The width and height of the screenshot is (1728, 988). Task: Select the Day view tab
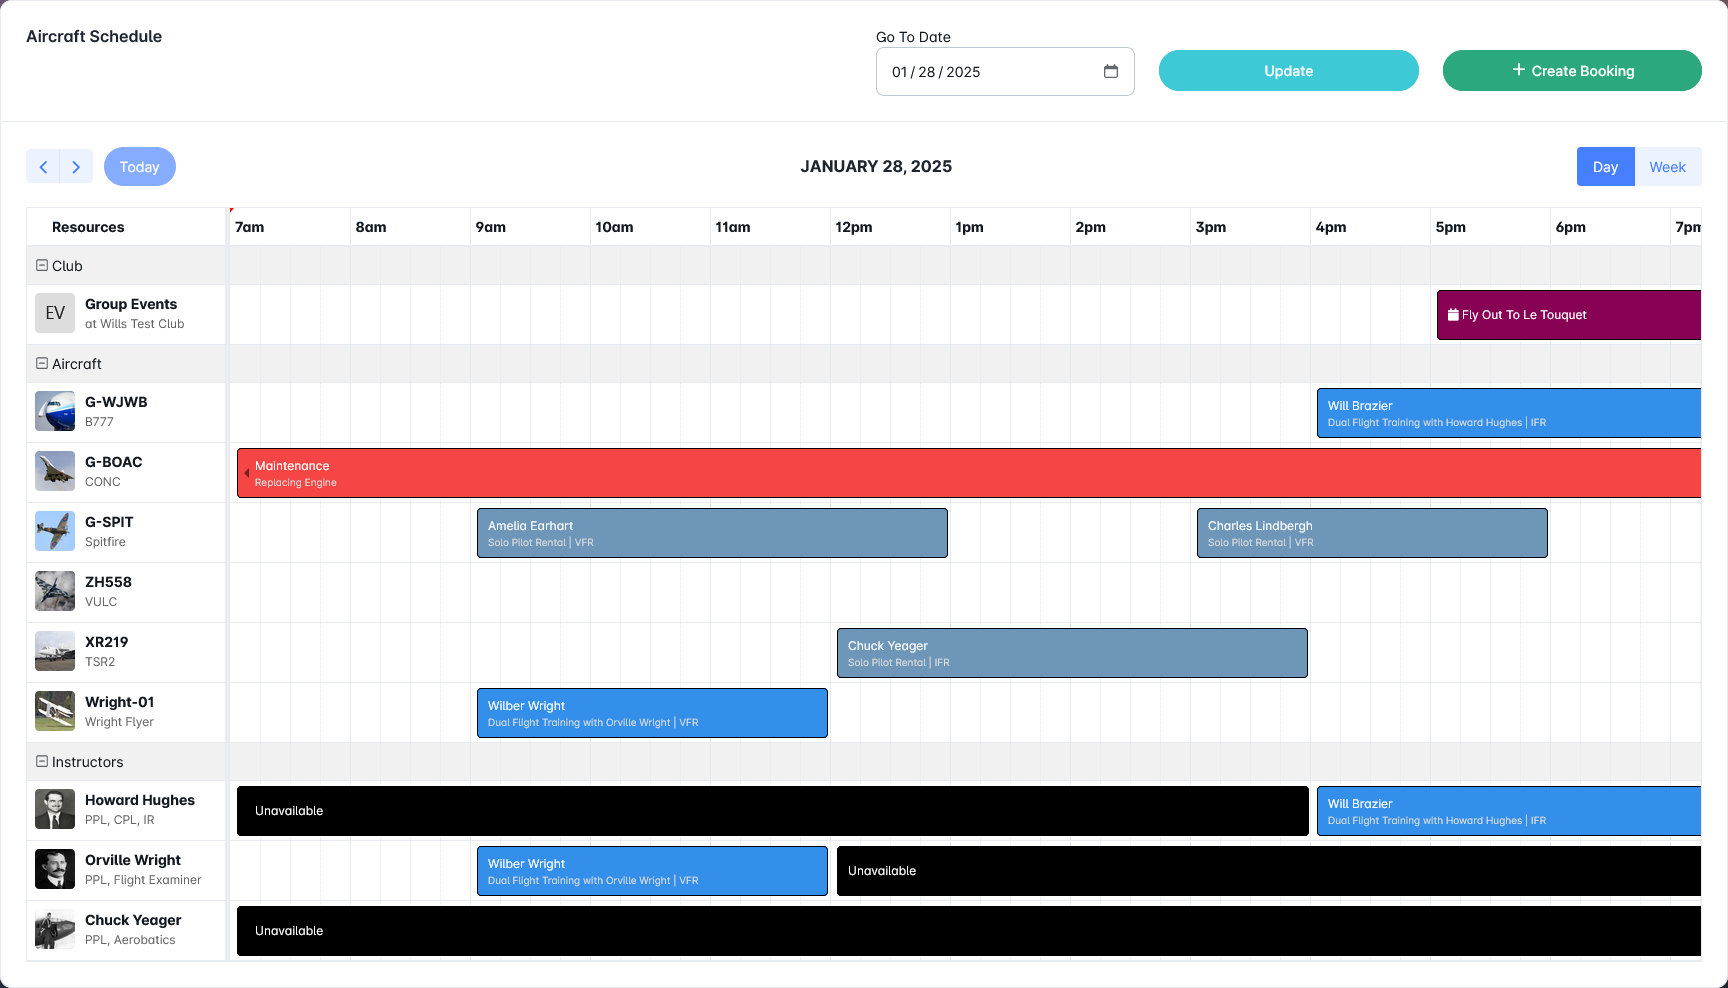click(x=1605, y=166)
